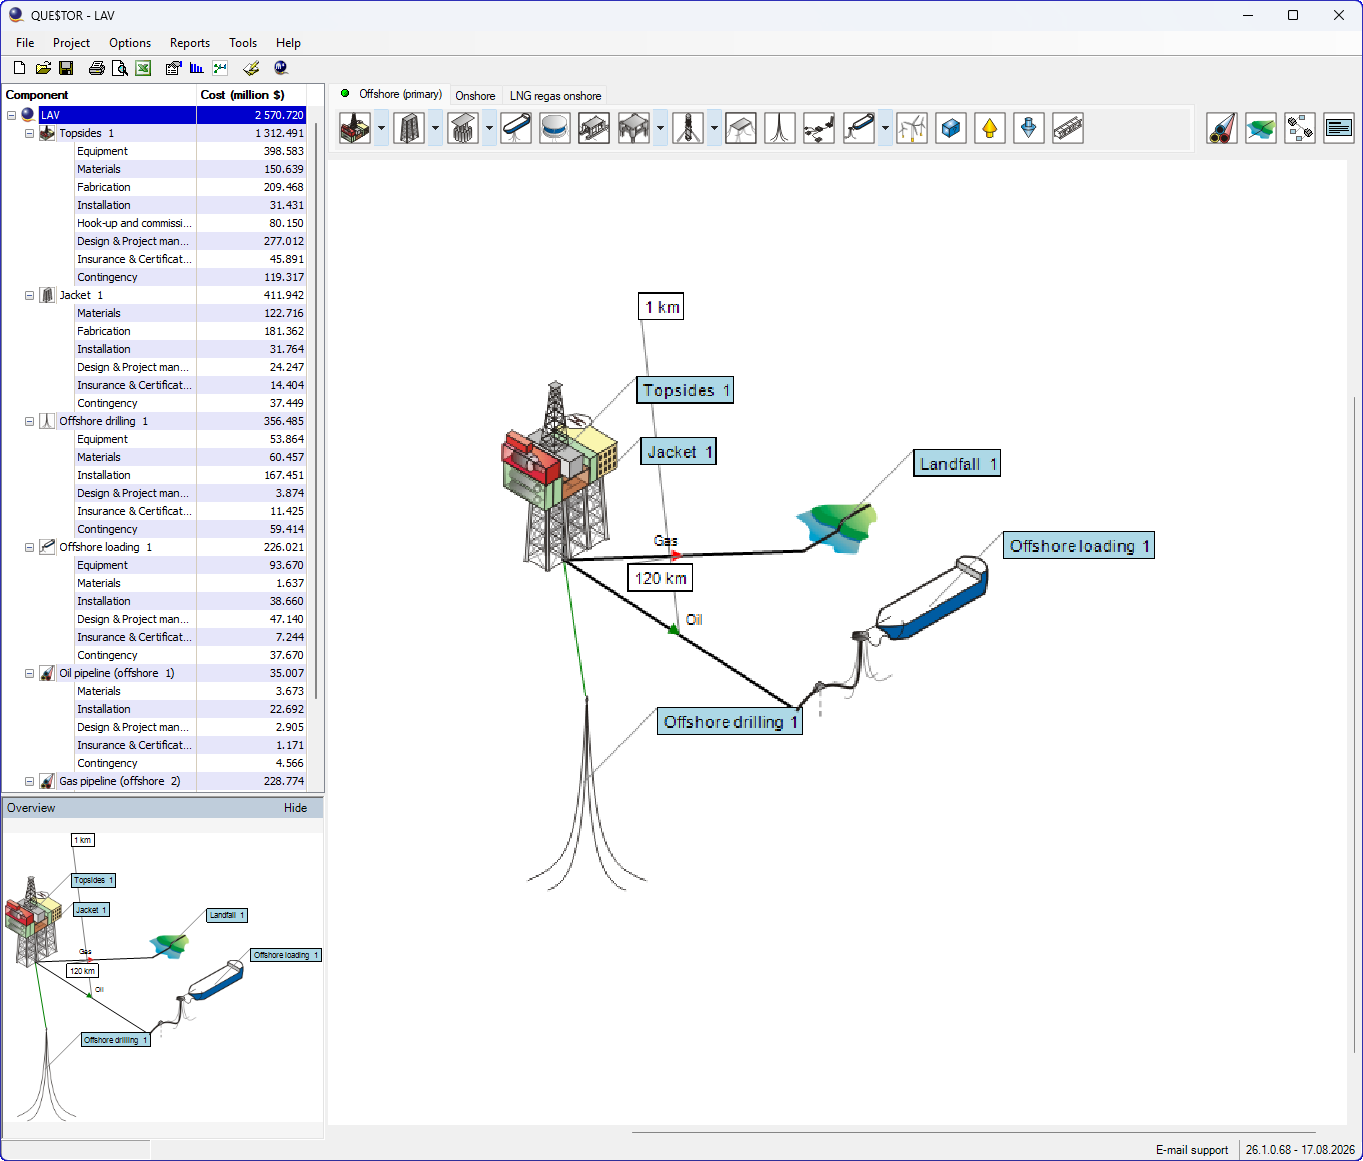The width and height of the screenshot is (1363, 1161).
Task: Click the 120 km distance label
Action: pos(660,578)
